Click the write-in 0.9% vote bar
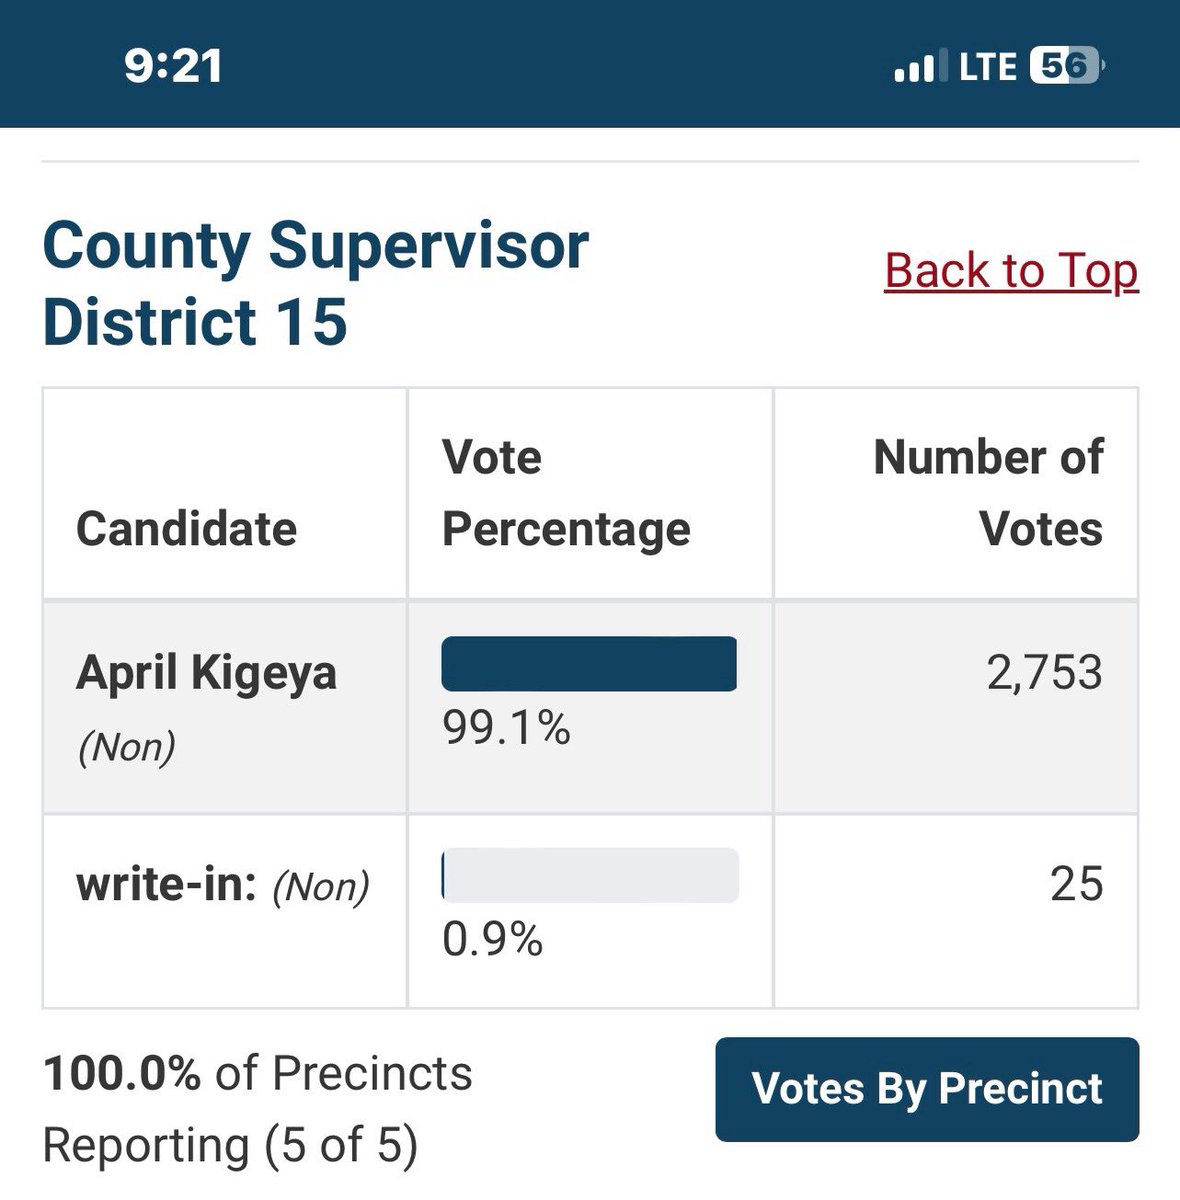The height and width of the screenshot is (1200, 1180). [589, 875]
